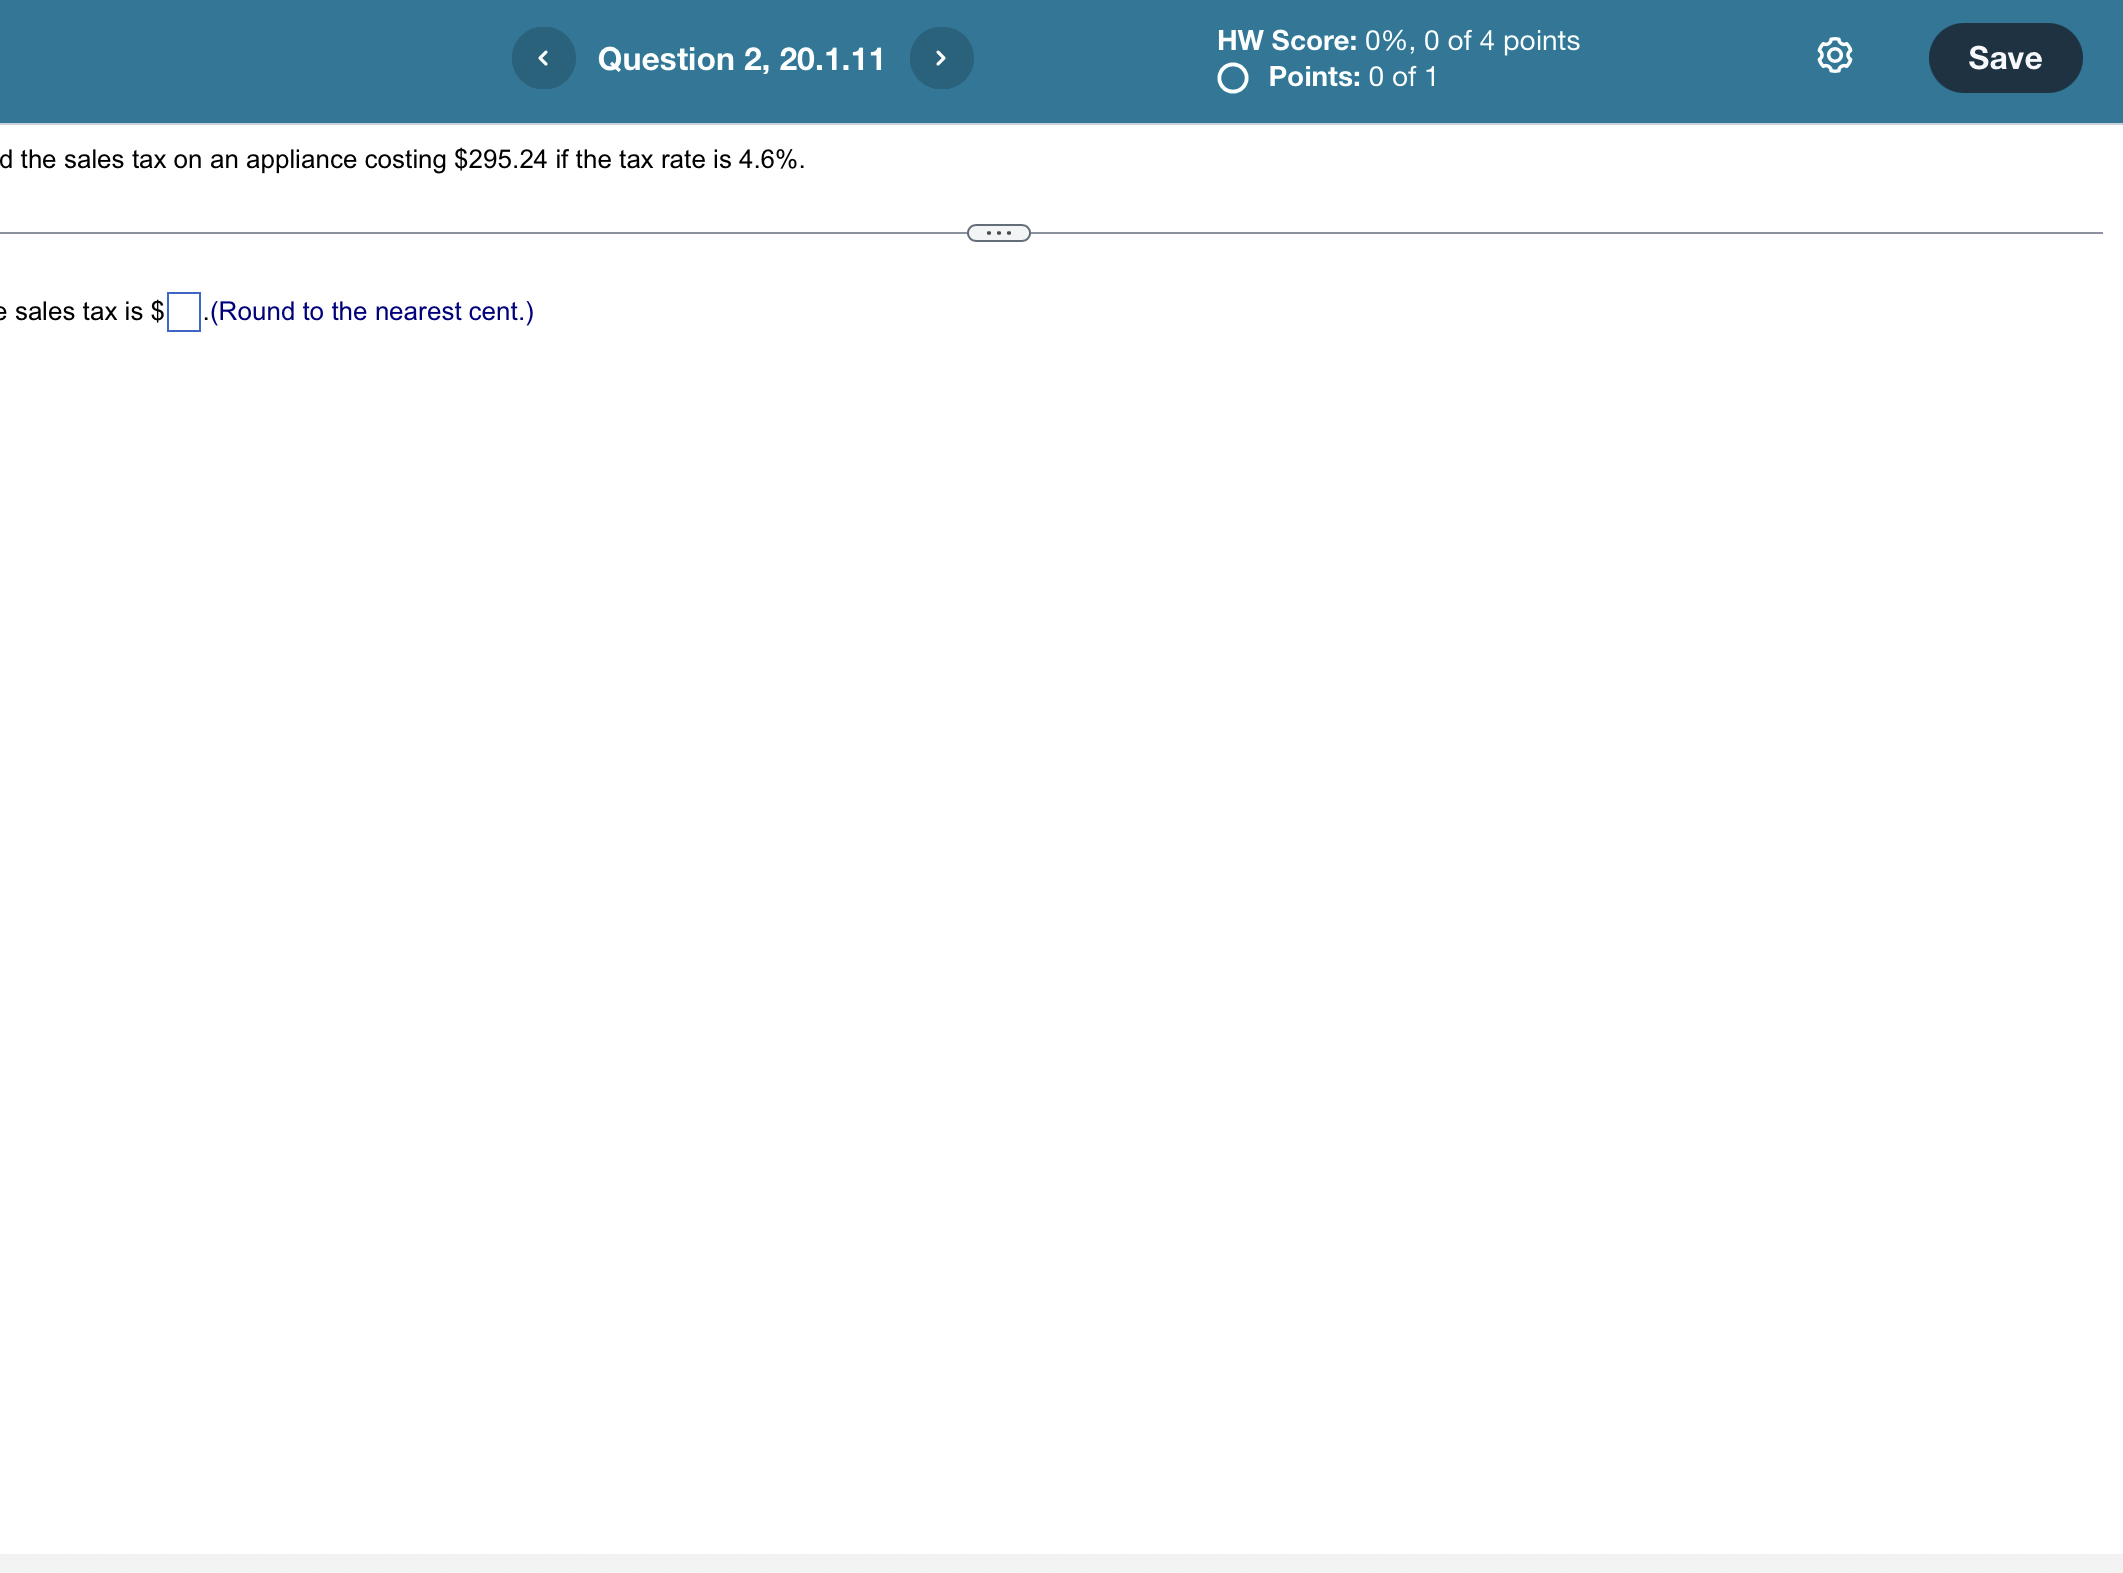Viewport: 2123px width, 1573px height.
Task: Click the 'sales tax is $' label
Action: click(85, 312)
